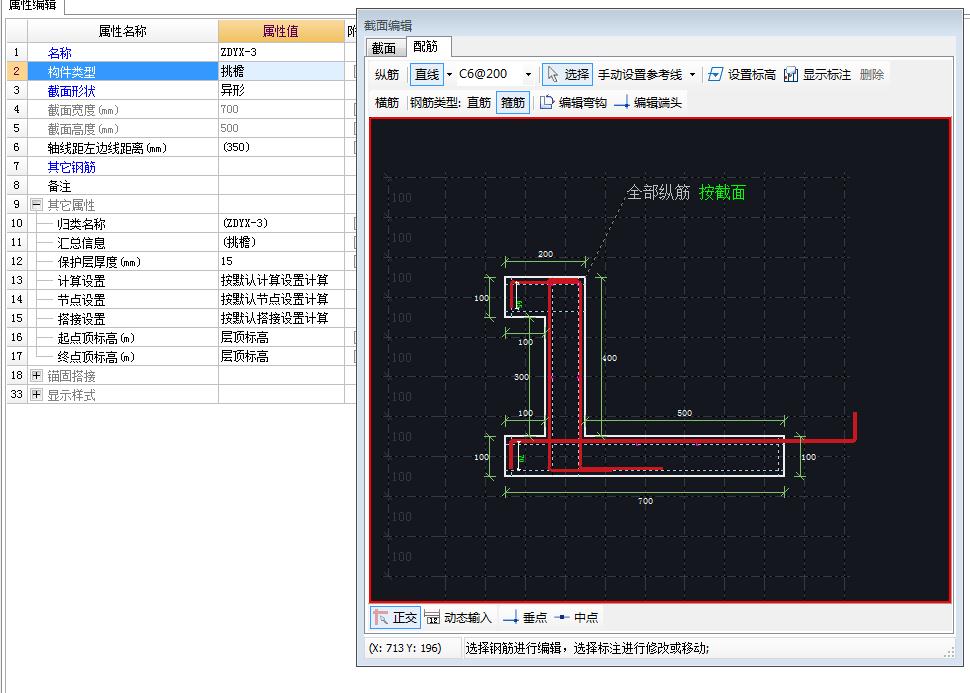Select 直筋 rebar type

[479, 103]
